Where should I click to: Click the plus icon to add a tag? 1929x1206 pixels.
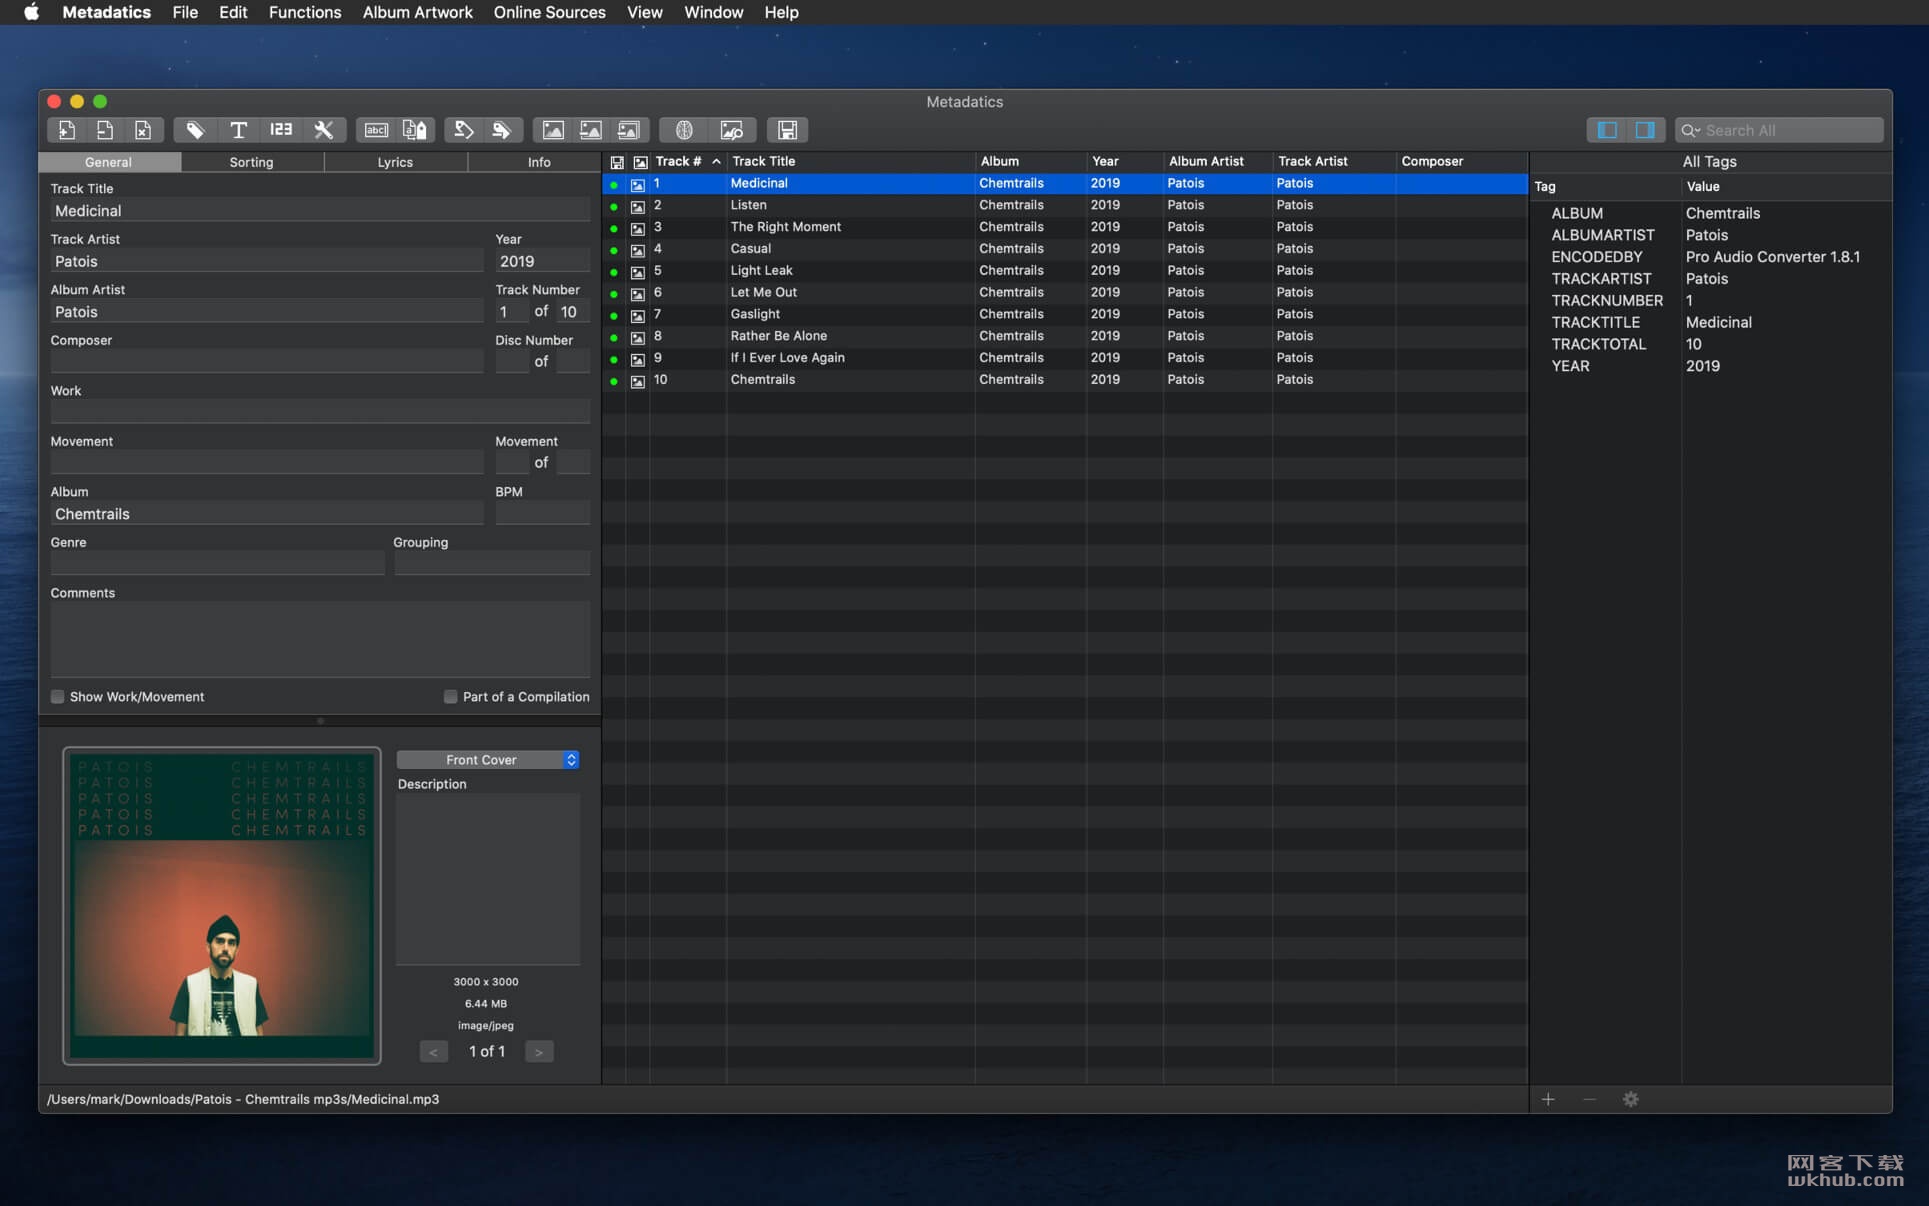[1548, 1099]
